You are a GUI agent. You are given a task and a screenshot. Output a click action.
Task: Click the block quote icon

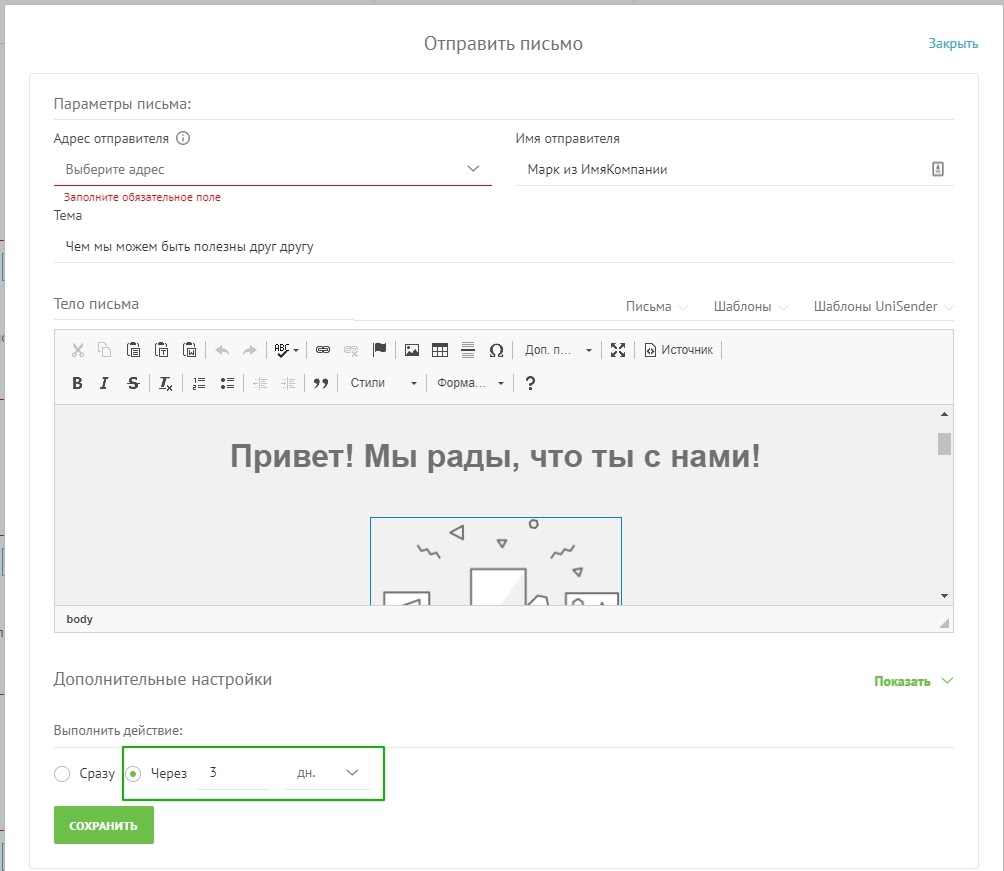tap(321, 383)
